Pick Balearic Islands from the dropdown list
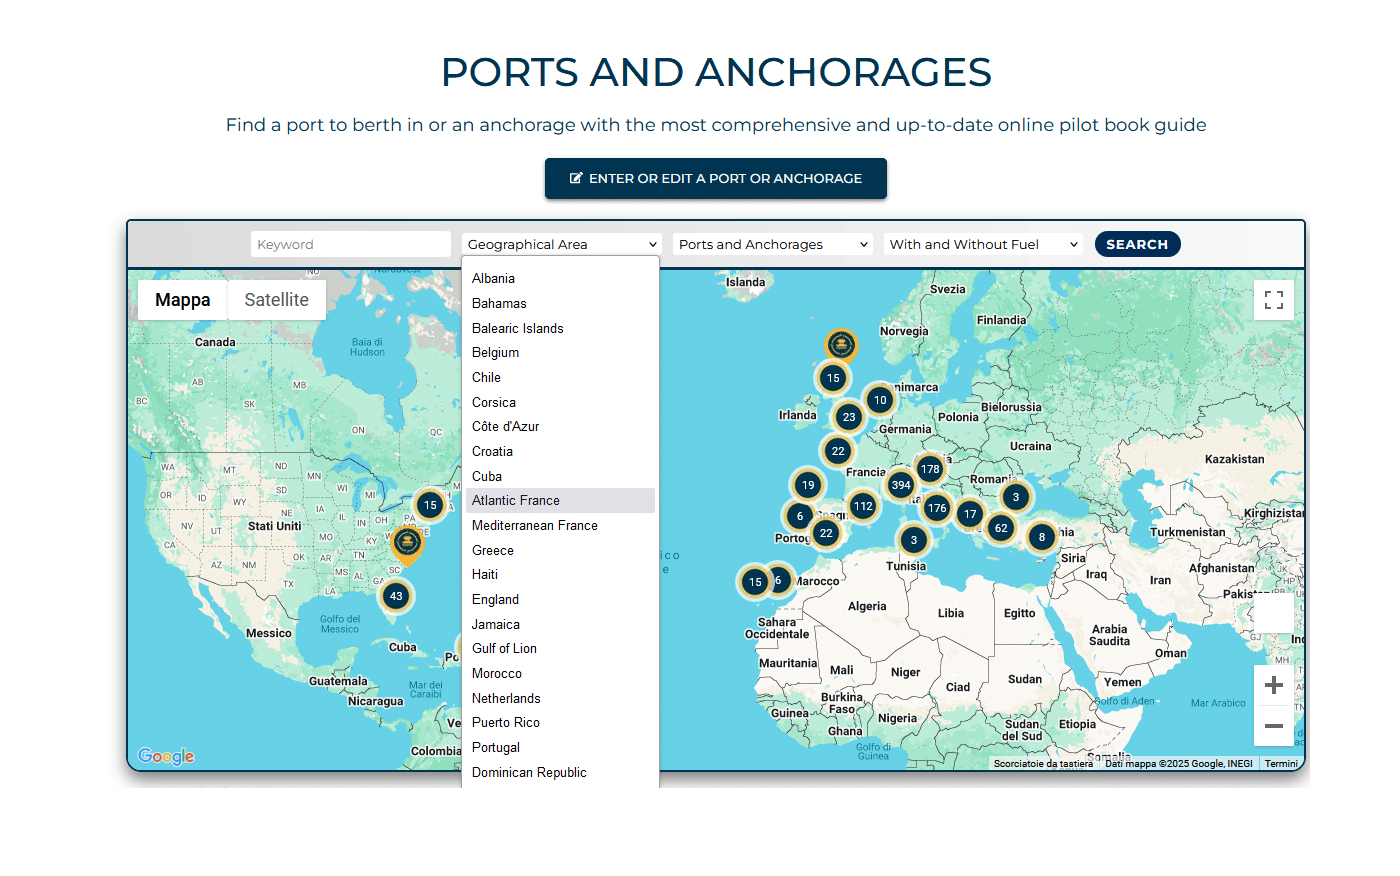This screenshot has width=1400, height=876. (518, 328)
